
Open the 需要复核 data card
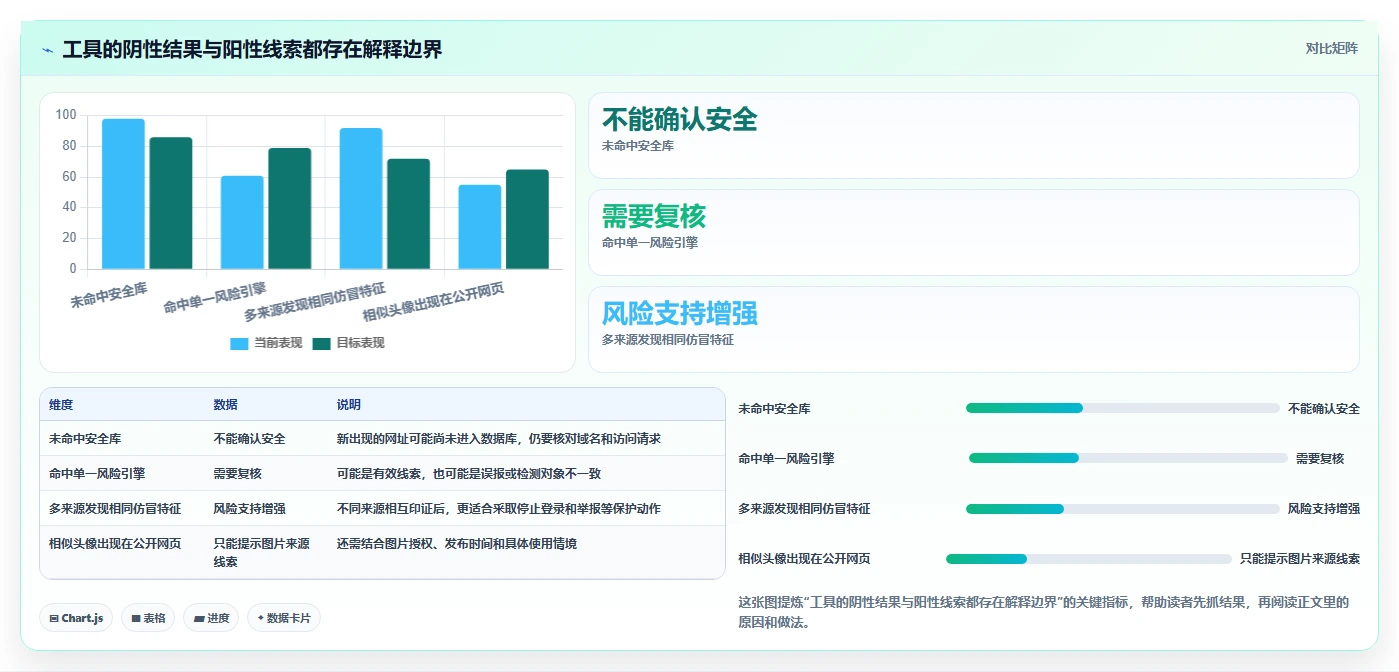click(x=973, y=232)
